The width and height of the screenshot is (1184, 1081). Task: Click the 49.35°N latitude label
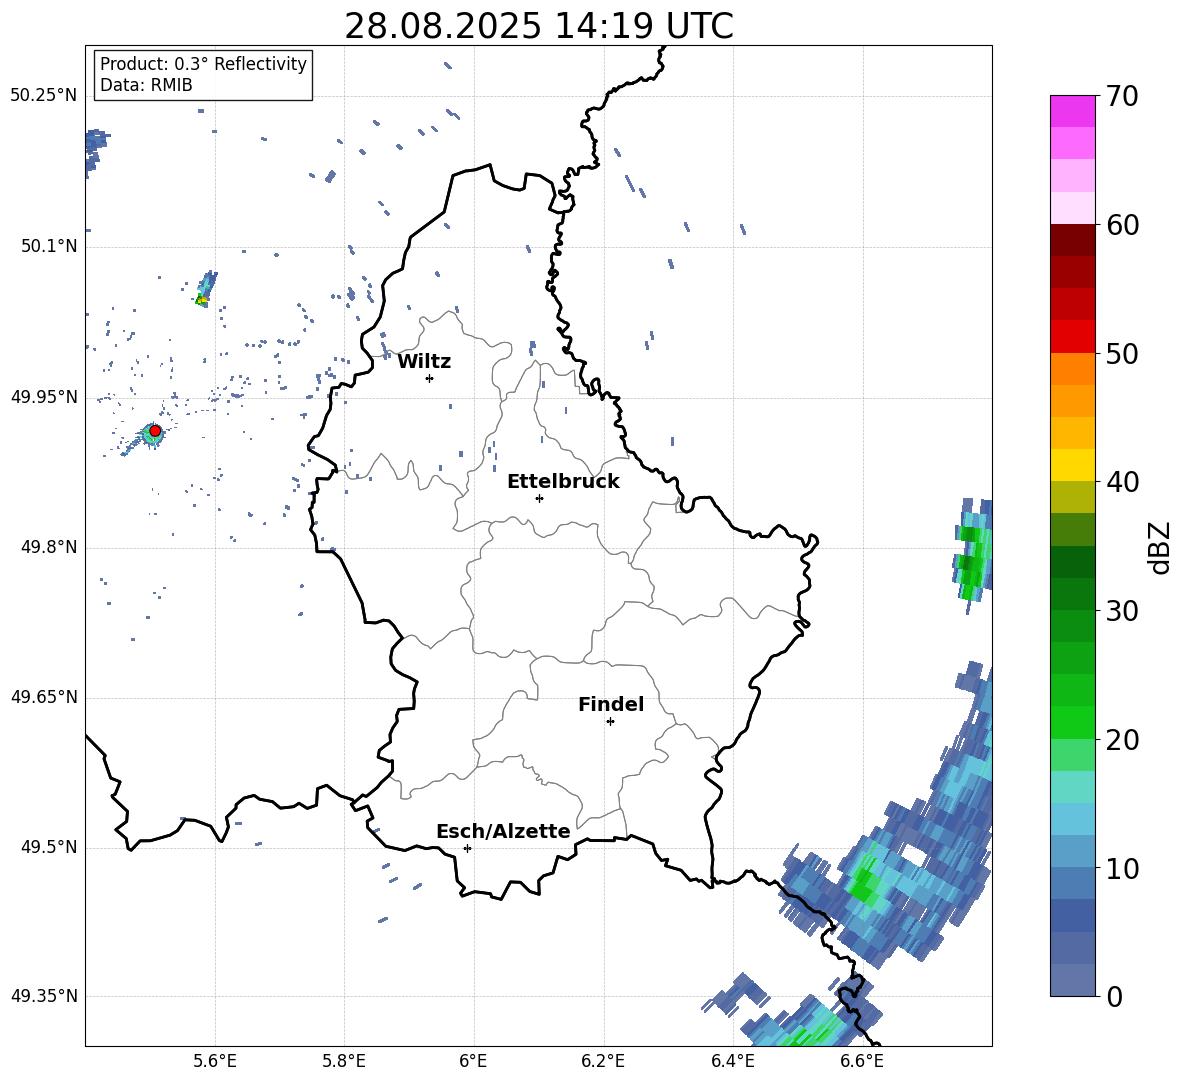(44, 996)
